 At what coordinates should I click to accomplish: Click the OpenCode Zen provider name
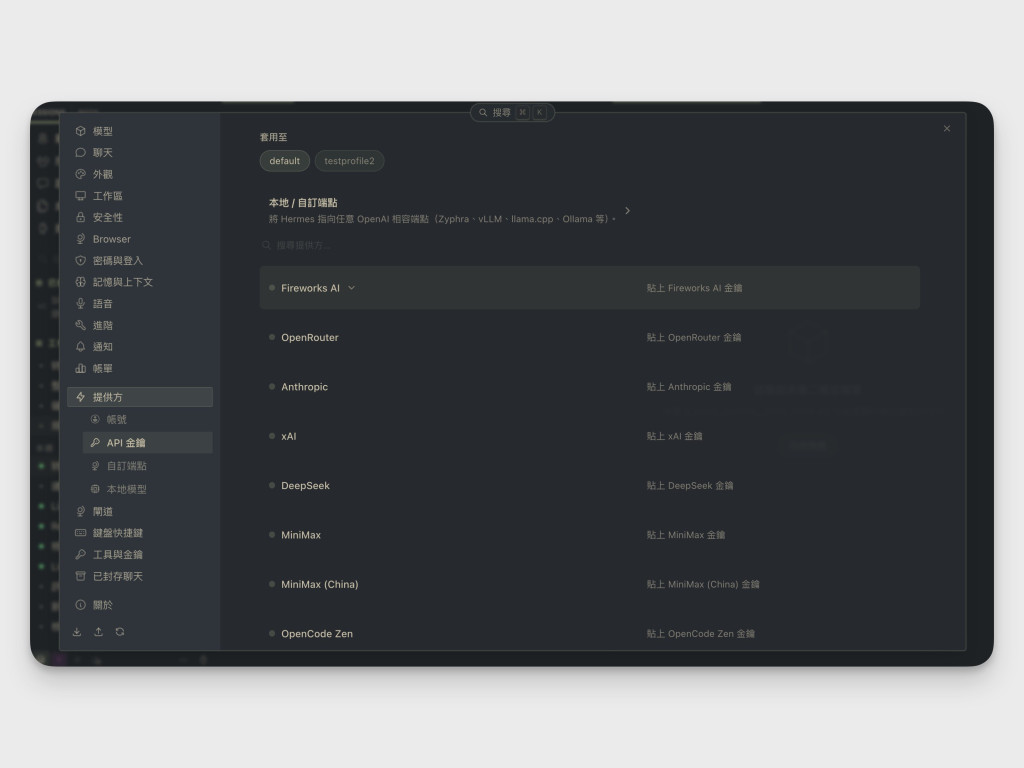tap(317, 633)
